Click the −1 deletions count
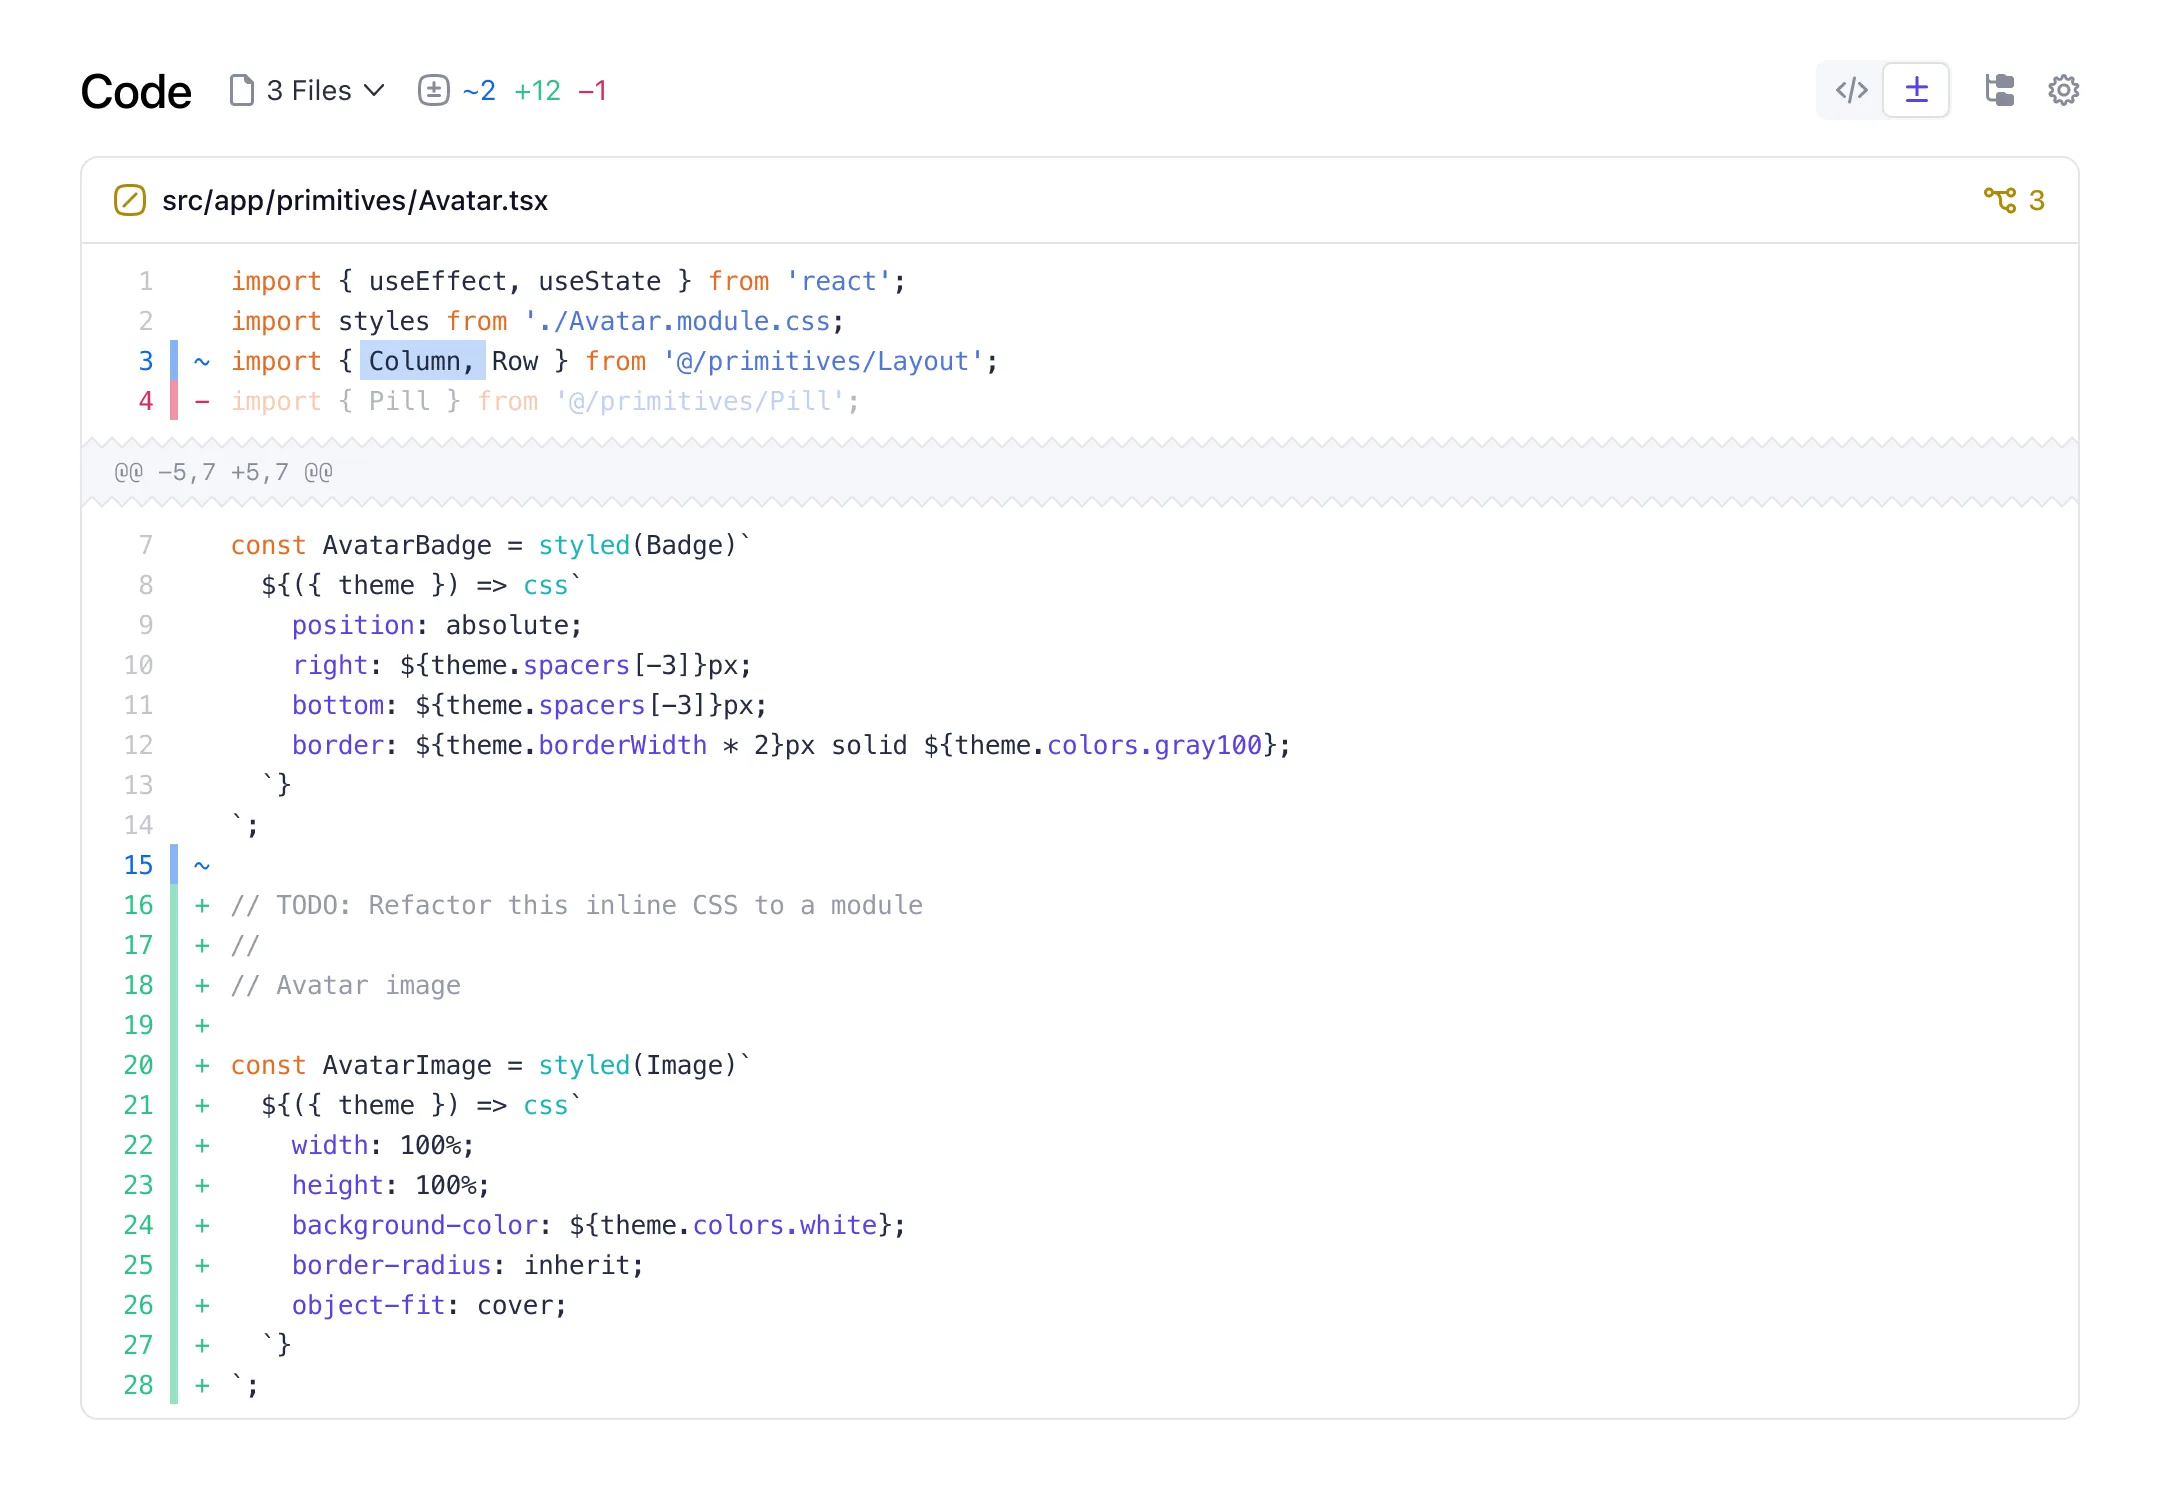Screen dimensions: 2160x1500 [592, 91]
